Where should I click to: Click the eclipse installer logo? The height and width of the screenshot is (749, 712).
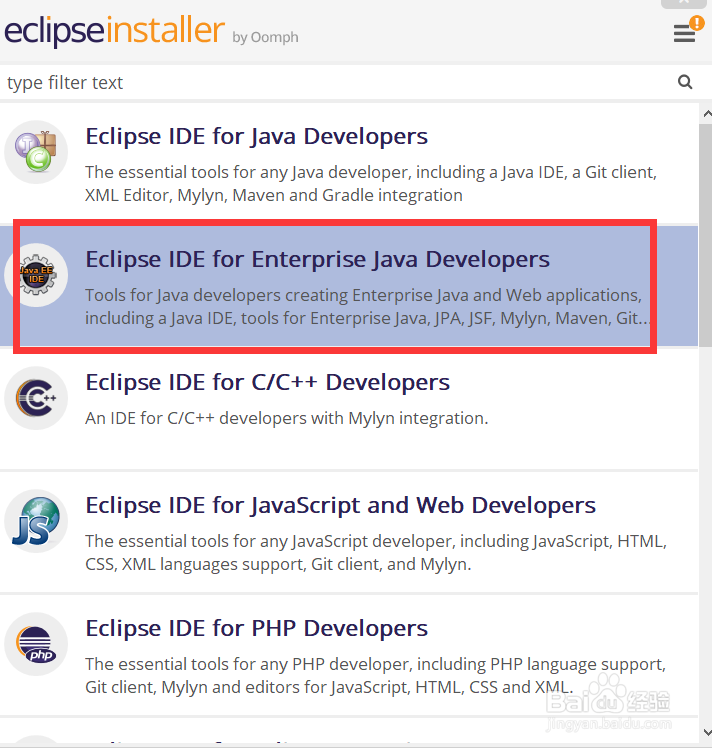tap(114, 31)
